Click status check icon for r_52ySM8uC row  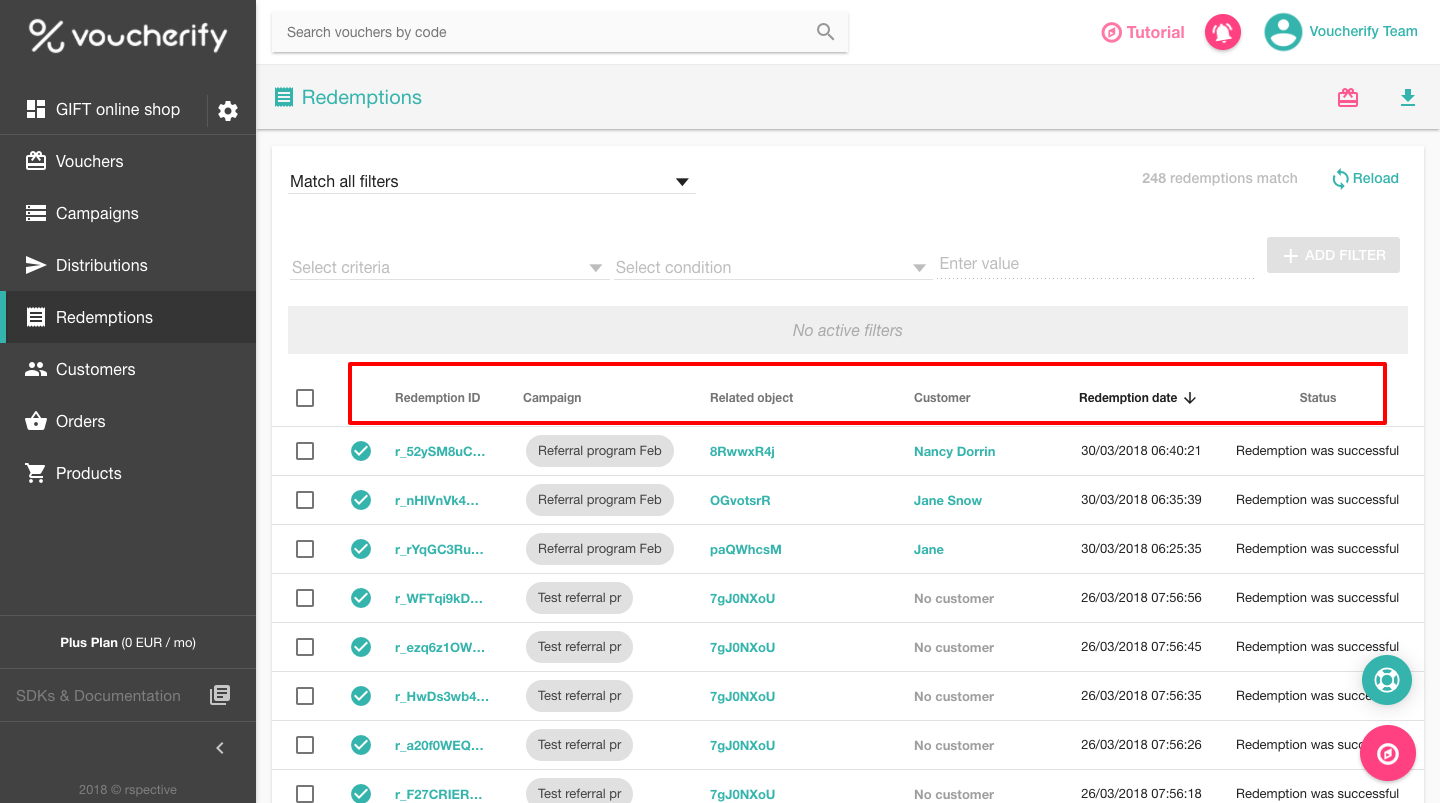coord(361,451)
